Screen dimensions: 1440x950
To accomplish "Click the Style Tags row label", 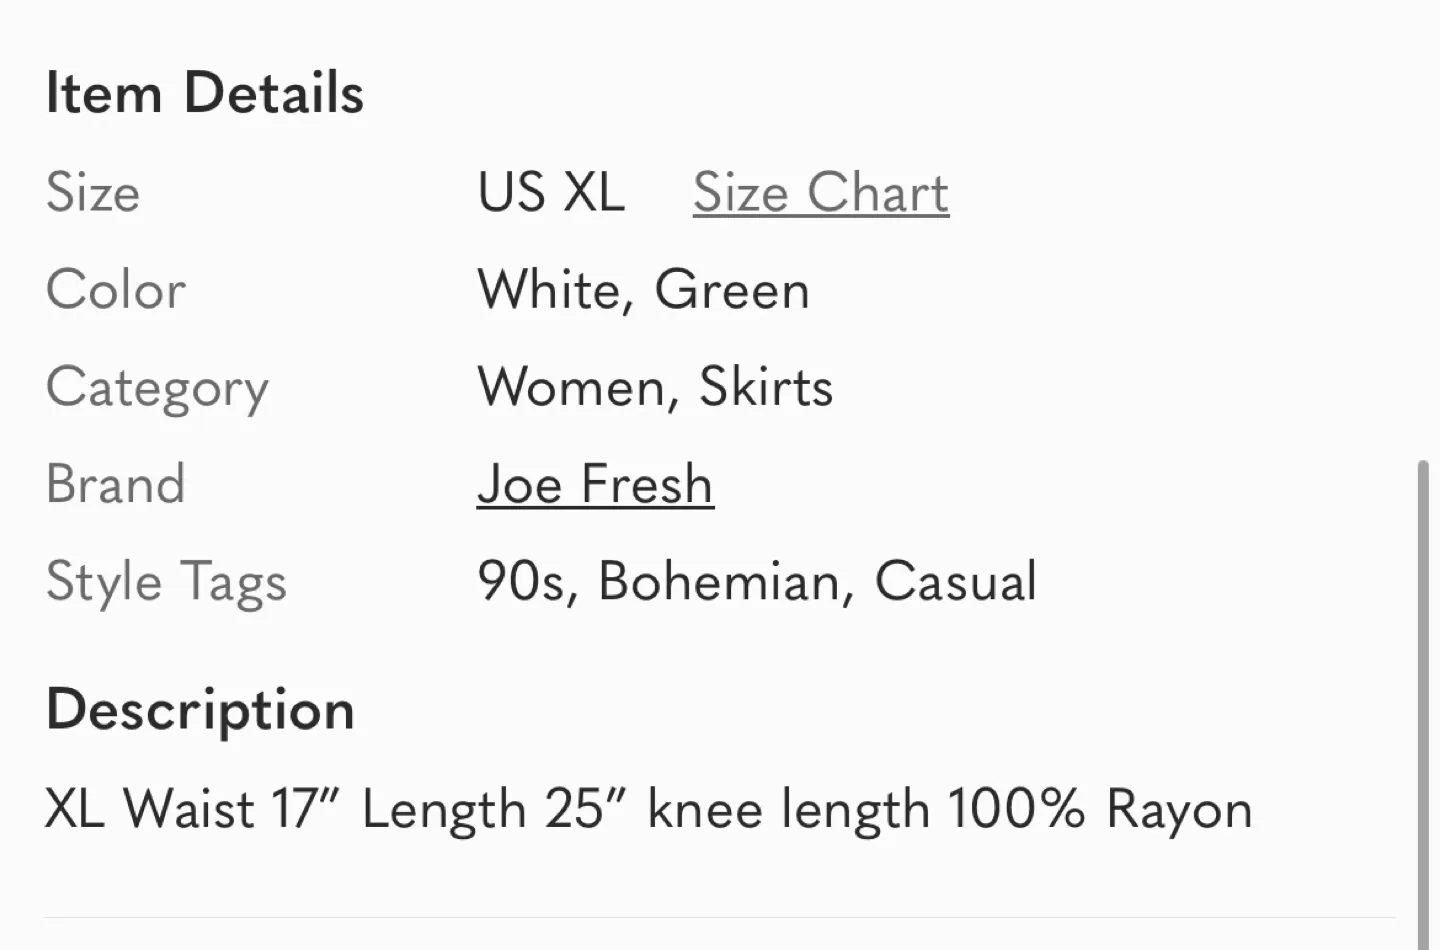I will point(166,581).
